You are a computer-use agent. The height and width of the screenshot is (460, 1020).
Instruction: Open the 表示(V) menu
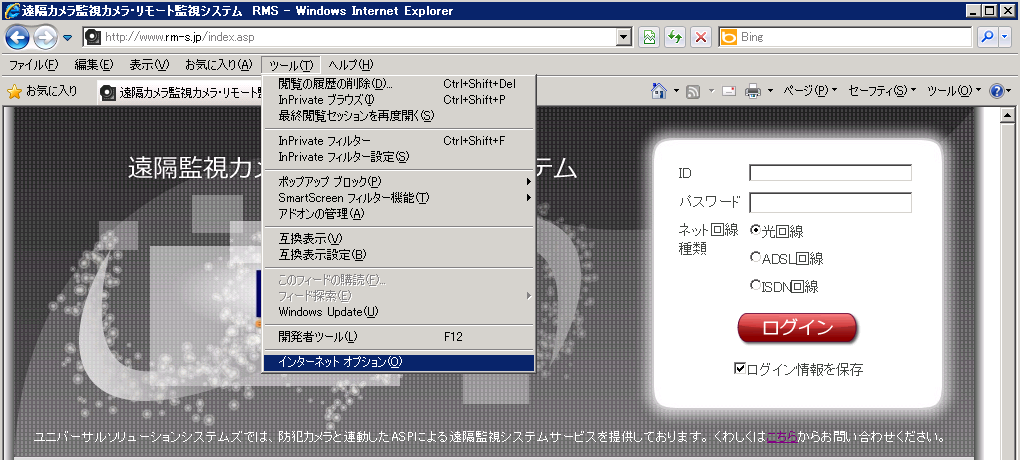point(149,65)
